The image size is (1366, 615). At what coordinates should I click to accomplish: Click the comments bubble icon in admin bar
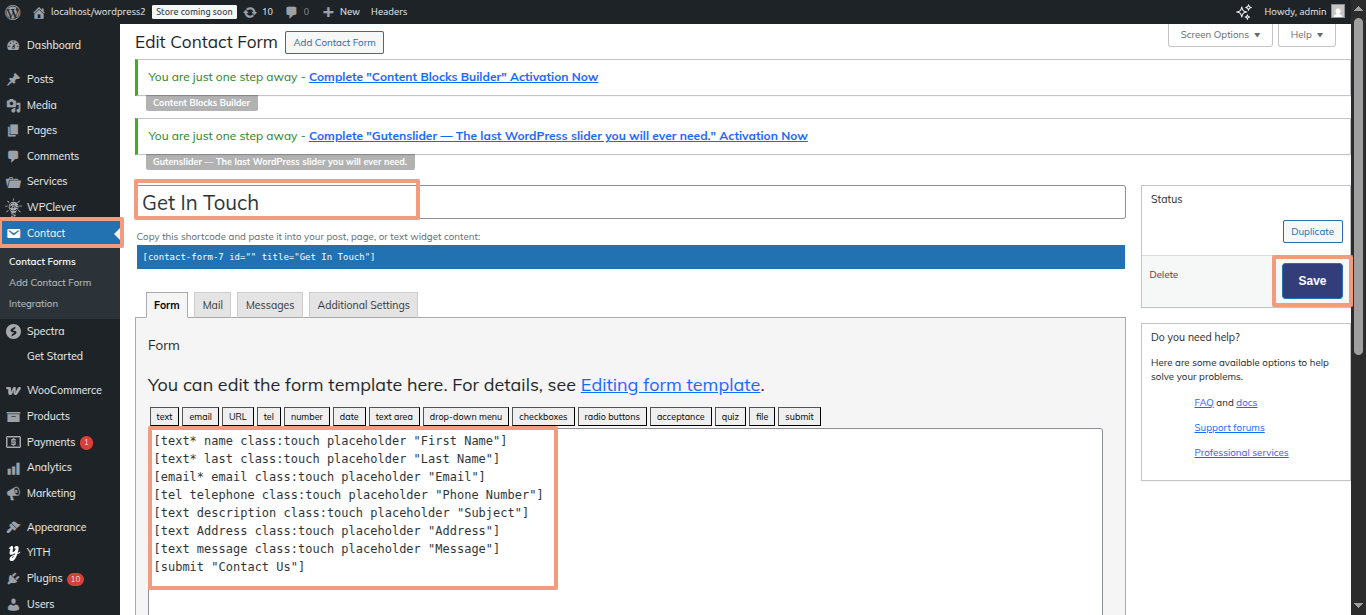point(292,12)
